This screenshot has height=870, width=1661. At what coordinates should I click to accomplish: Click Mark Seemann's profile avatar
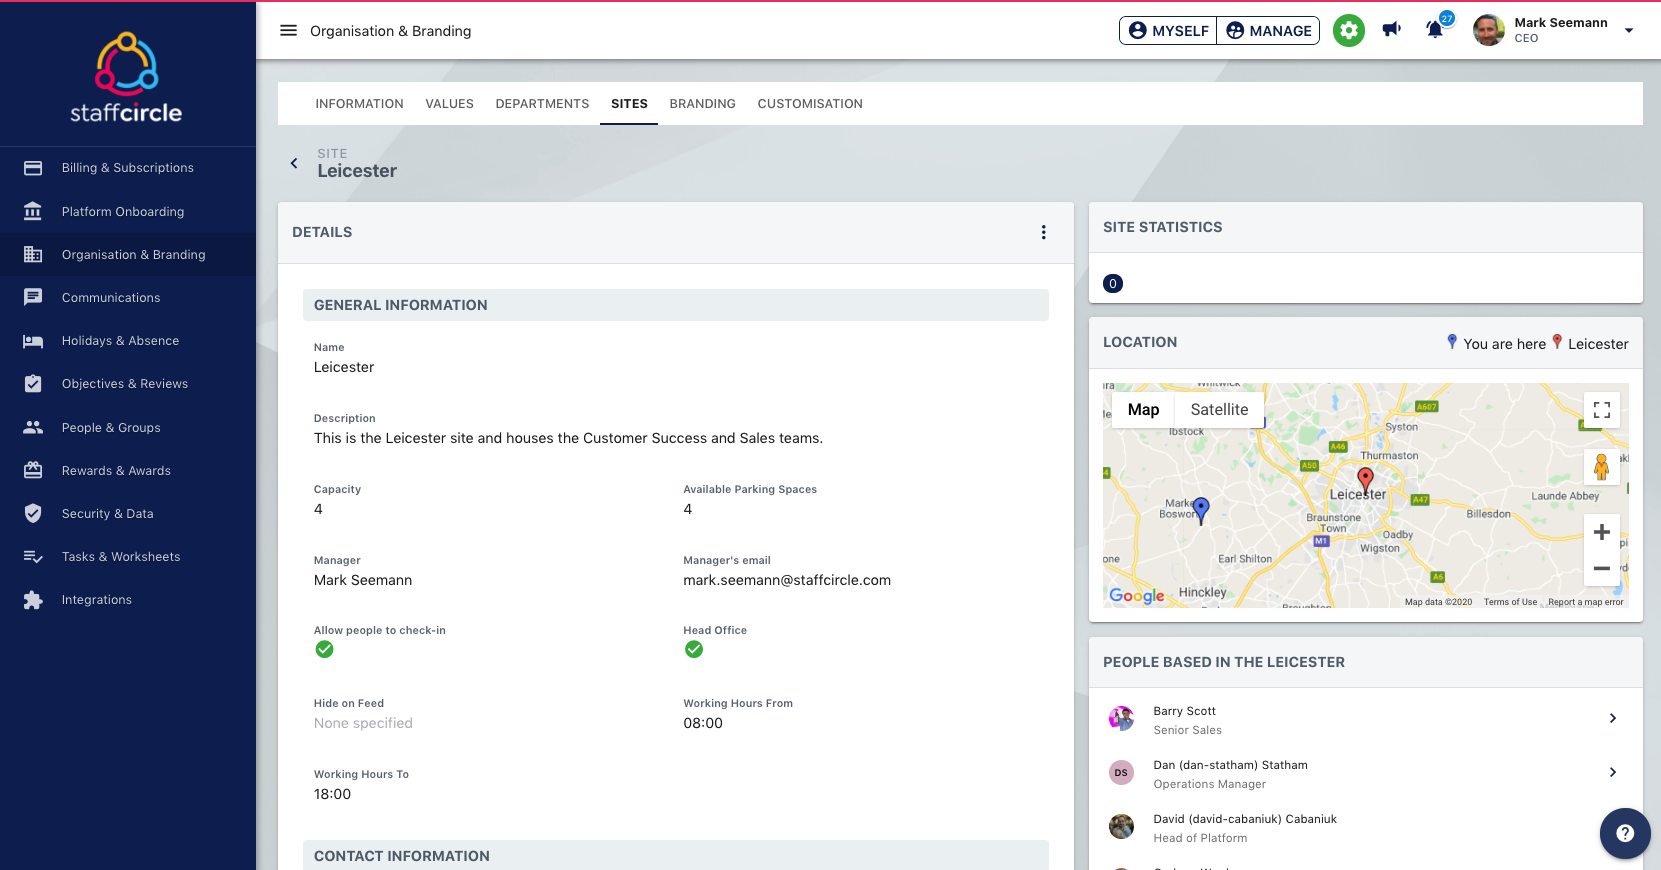(x=1488, y=30)
